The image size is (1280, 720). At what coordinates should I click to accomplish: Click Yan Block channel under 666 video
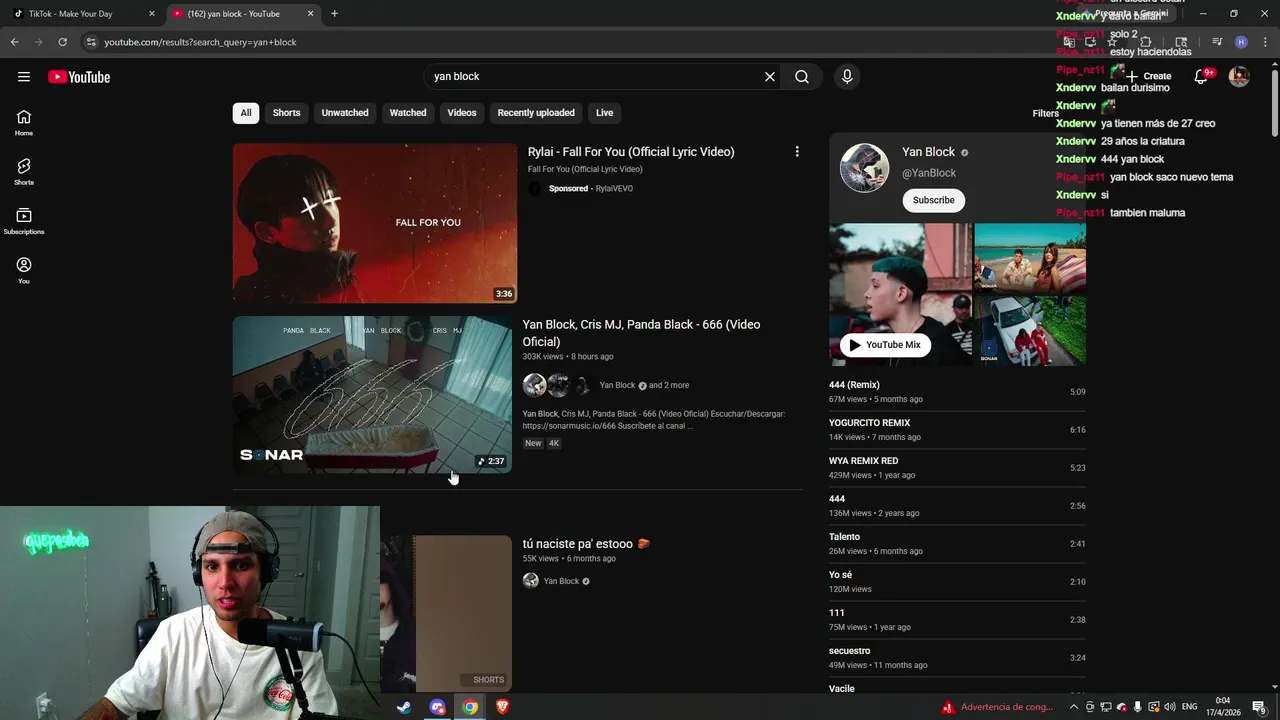point(617,385)
